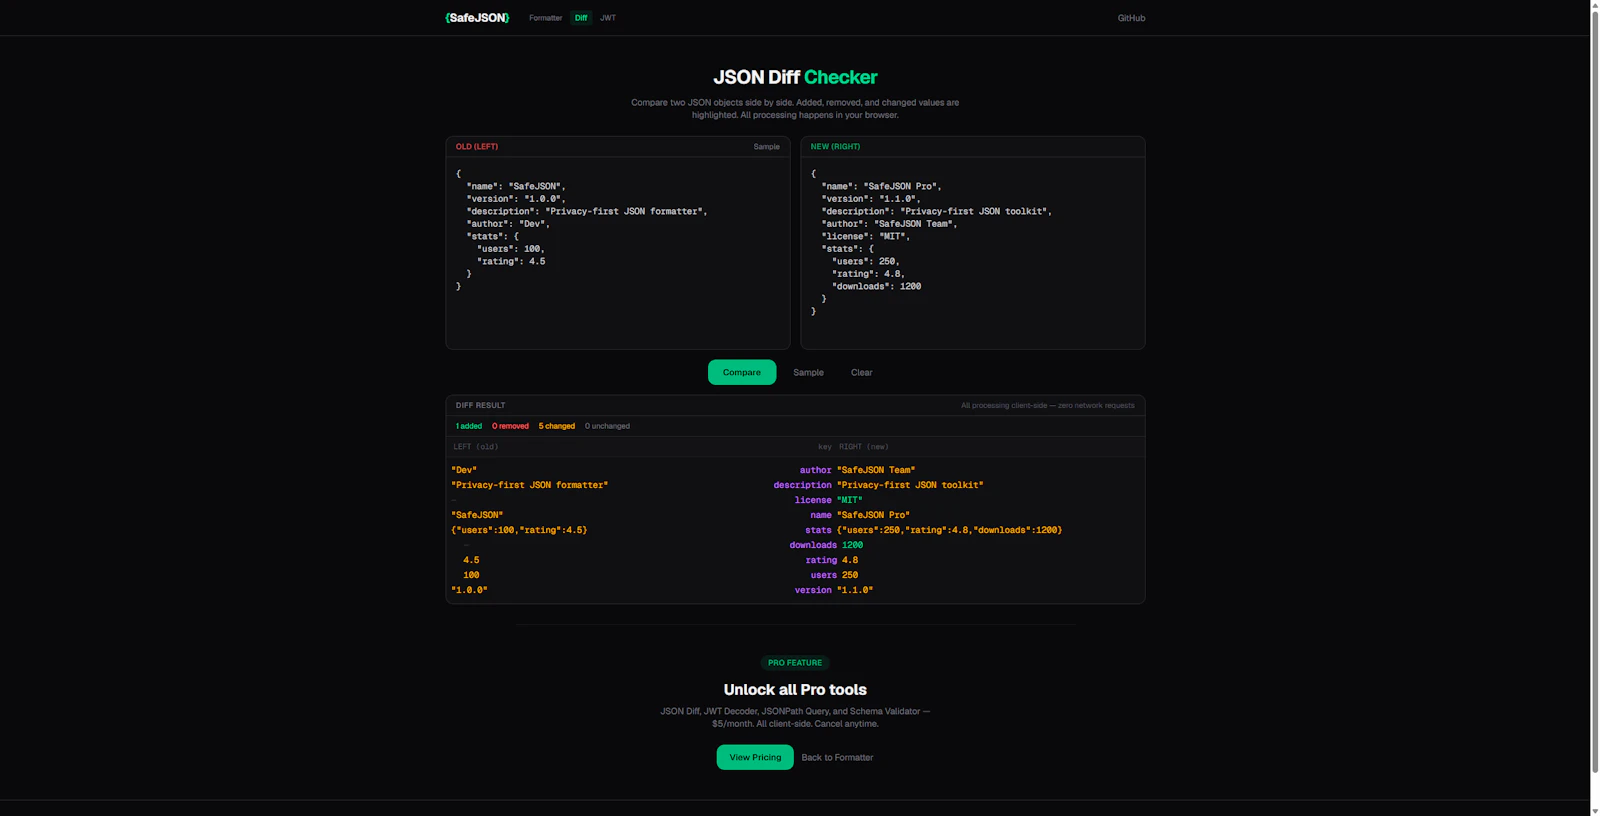This screenshot has width=1600, height=816.
Task: Switch to the JWT tab
Action: 608,18
